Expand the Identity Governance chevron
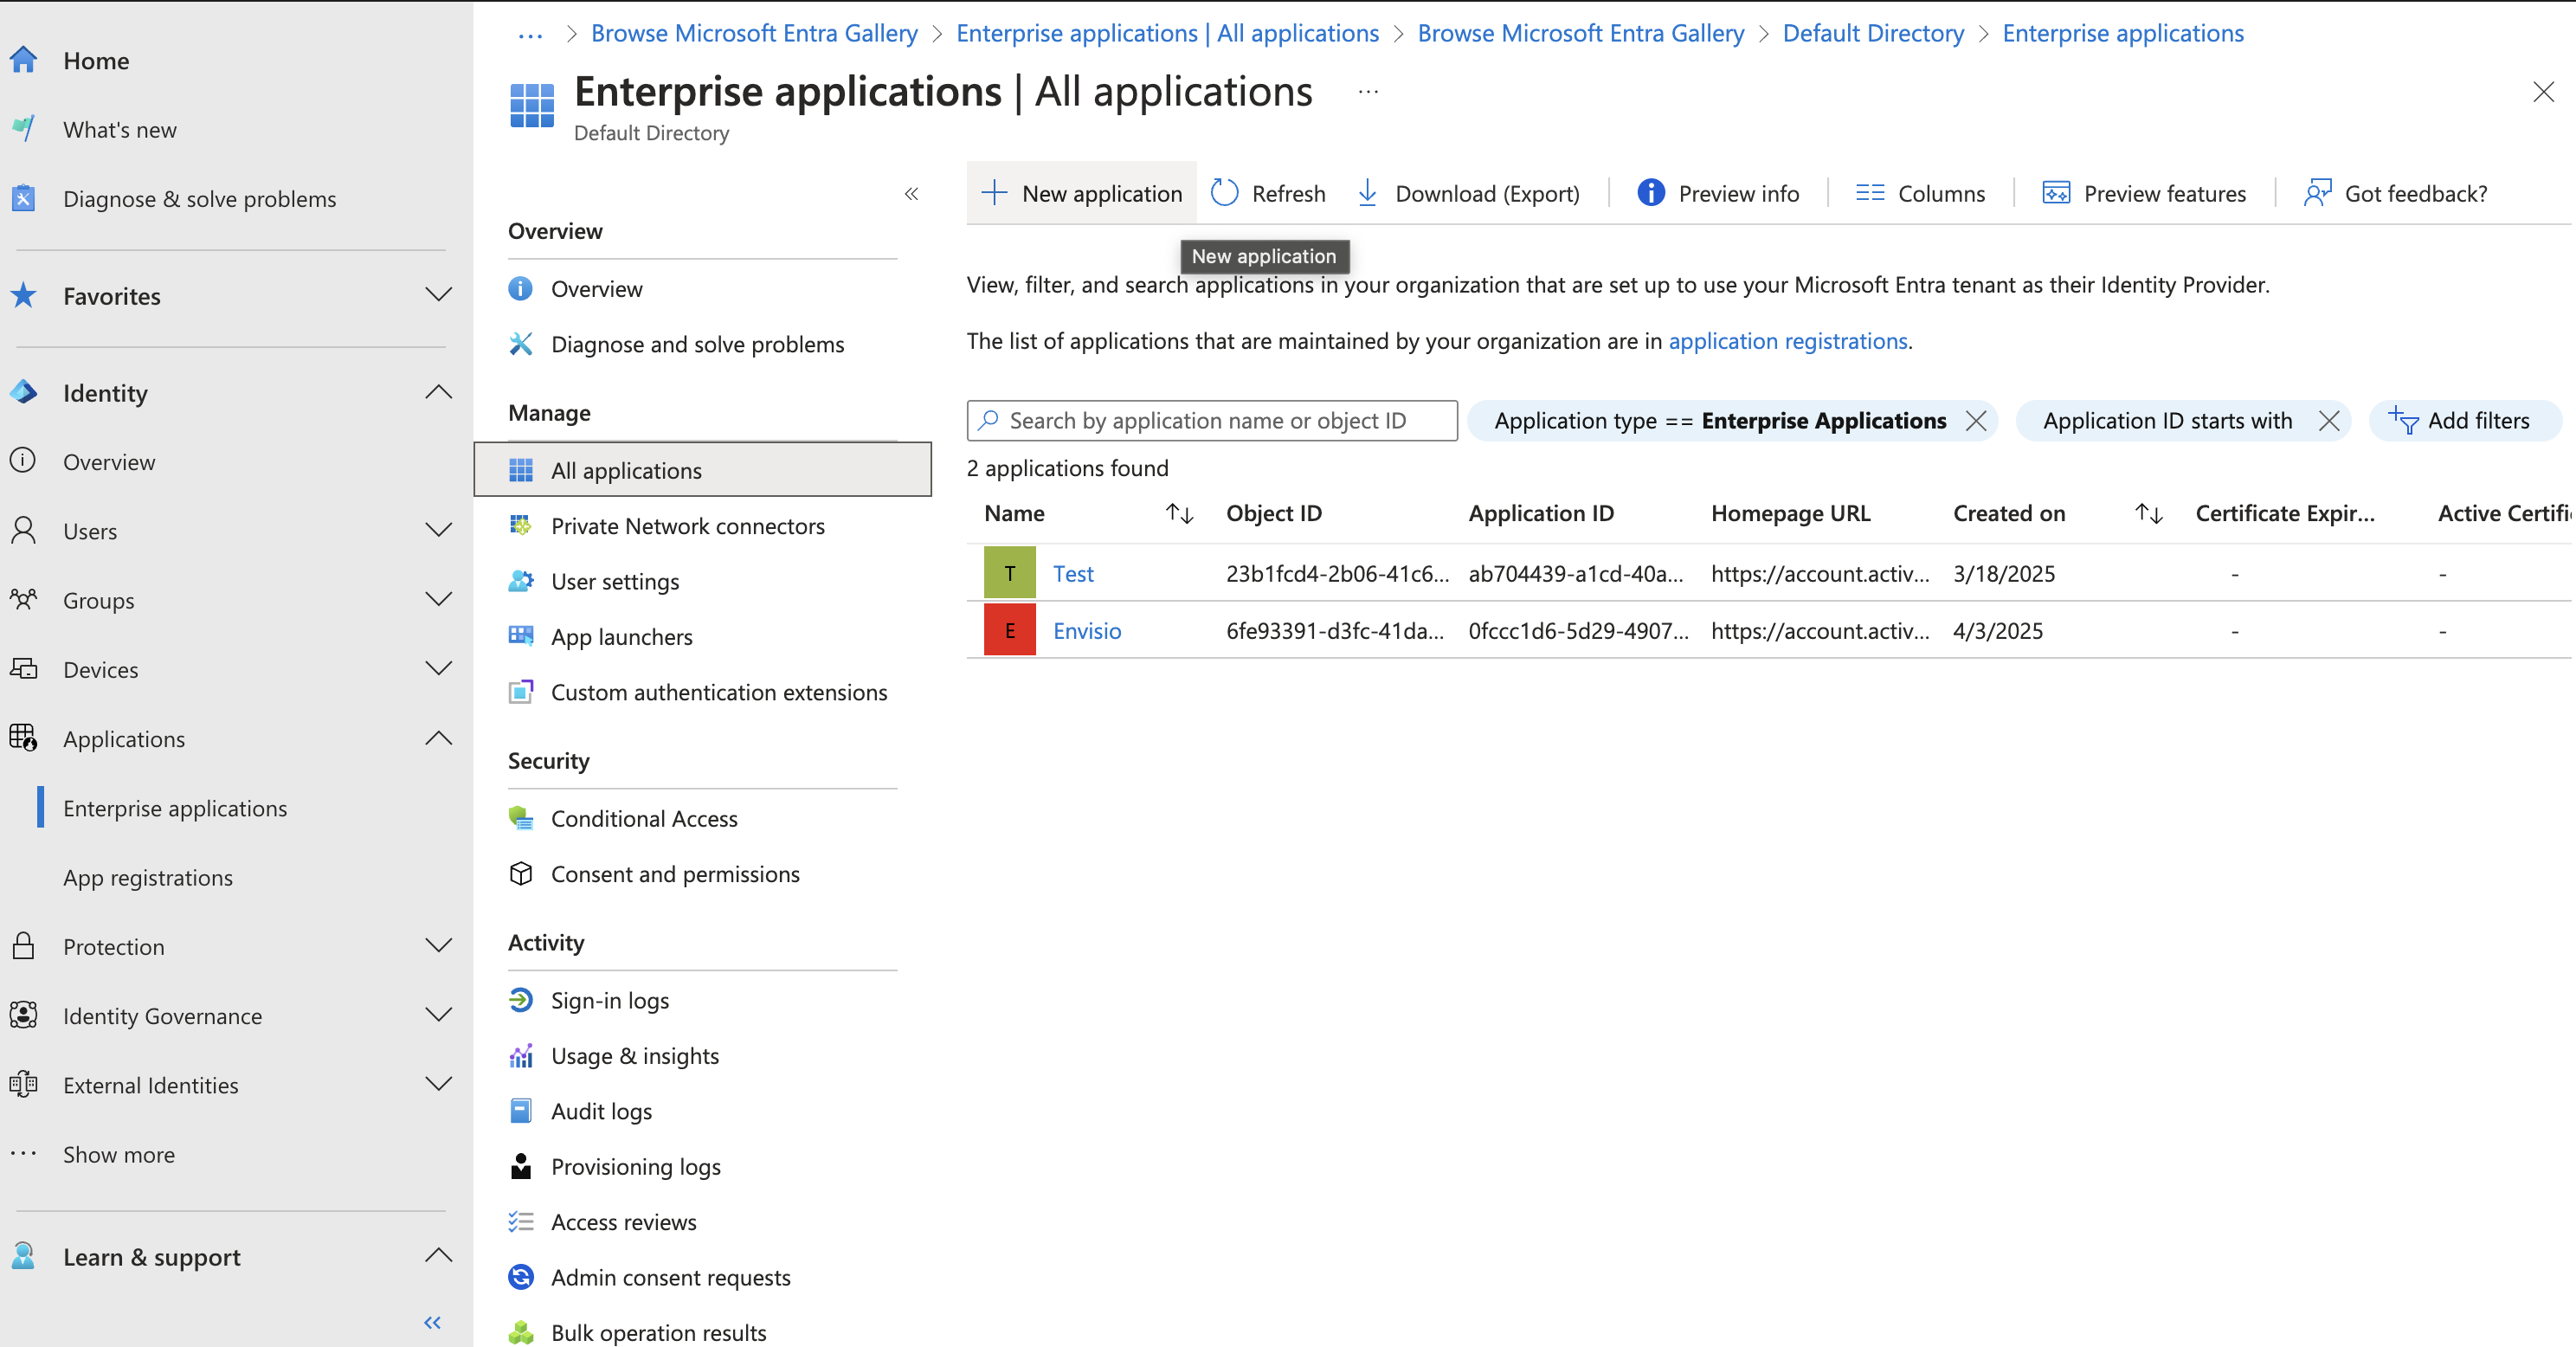Image resolution: width=2576 pixels, height=1347 pixels. coord(438,1015)
